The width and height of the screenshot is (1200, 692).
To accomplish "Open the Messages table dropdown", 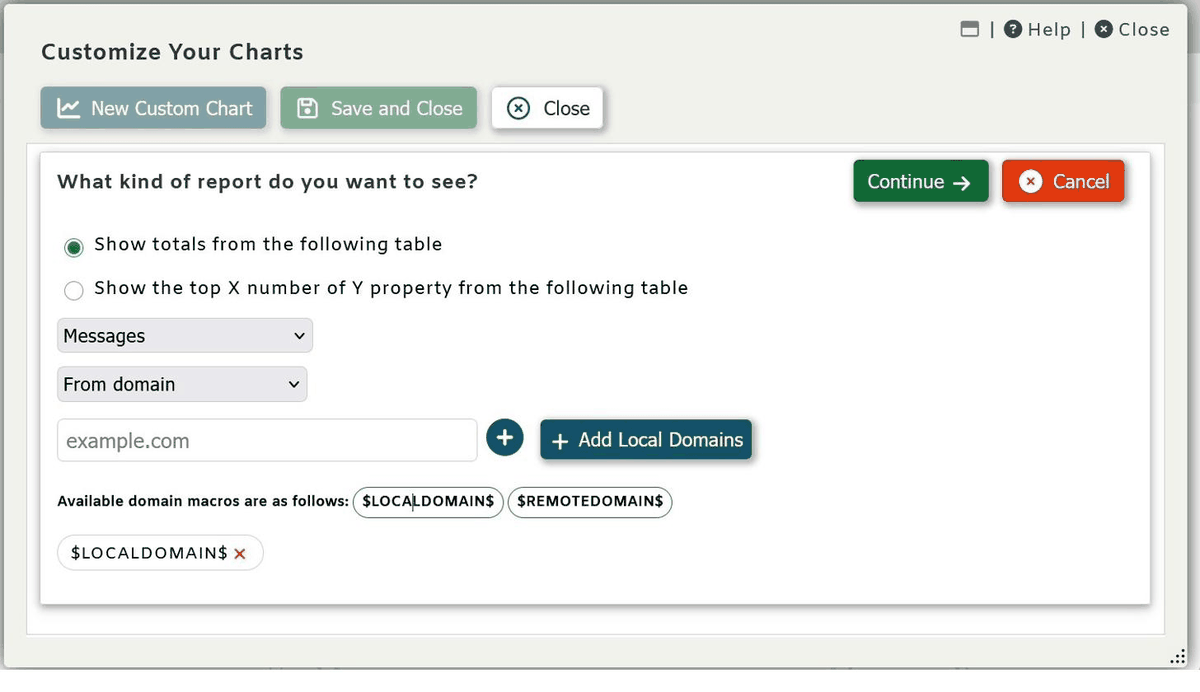I will pos(185,336).
